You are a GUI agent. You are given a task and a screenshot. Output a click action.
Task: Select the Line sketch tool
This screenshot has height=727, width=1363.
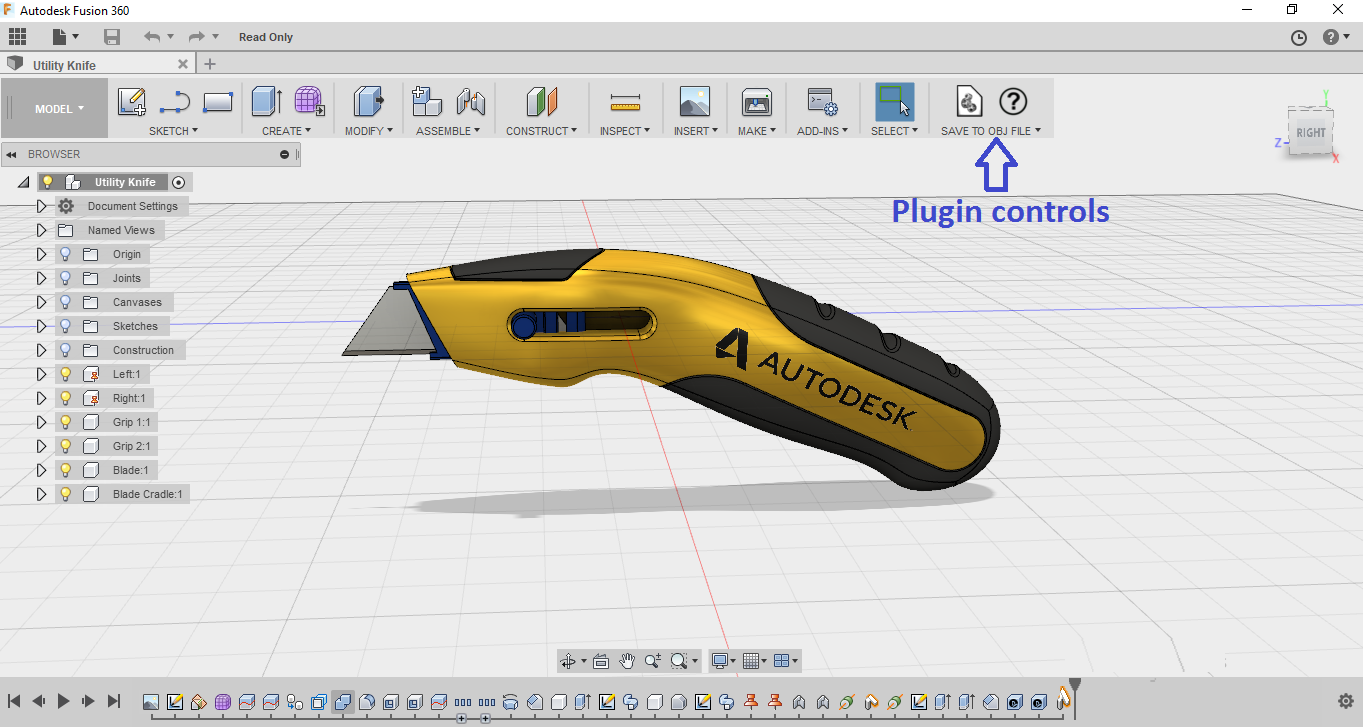[175, 101]
